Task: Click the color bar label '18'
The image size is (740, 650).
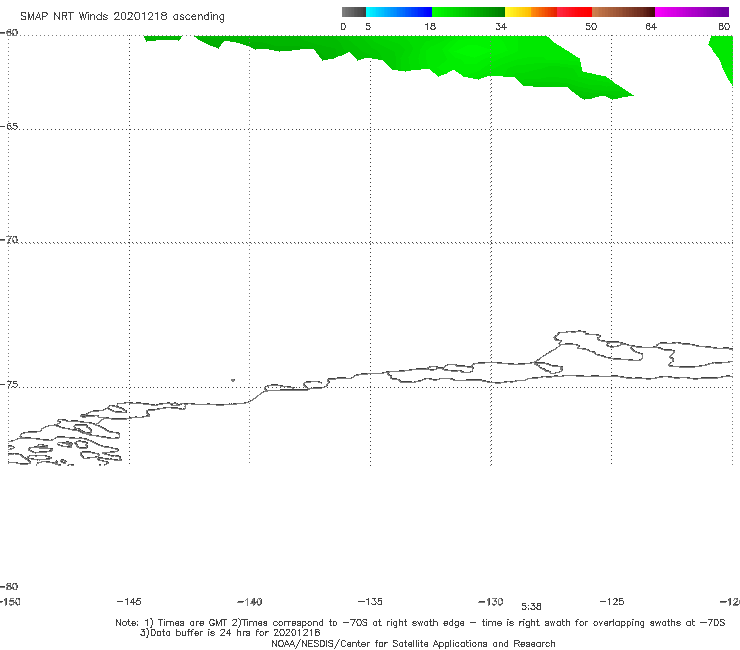Action: (x=430, y=26)
